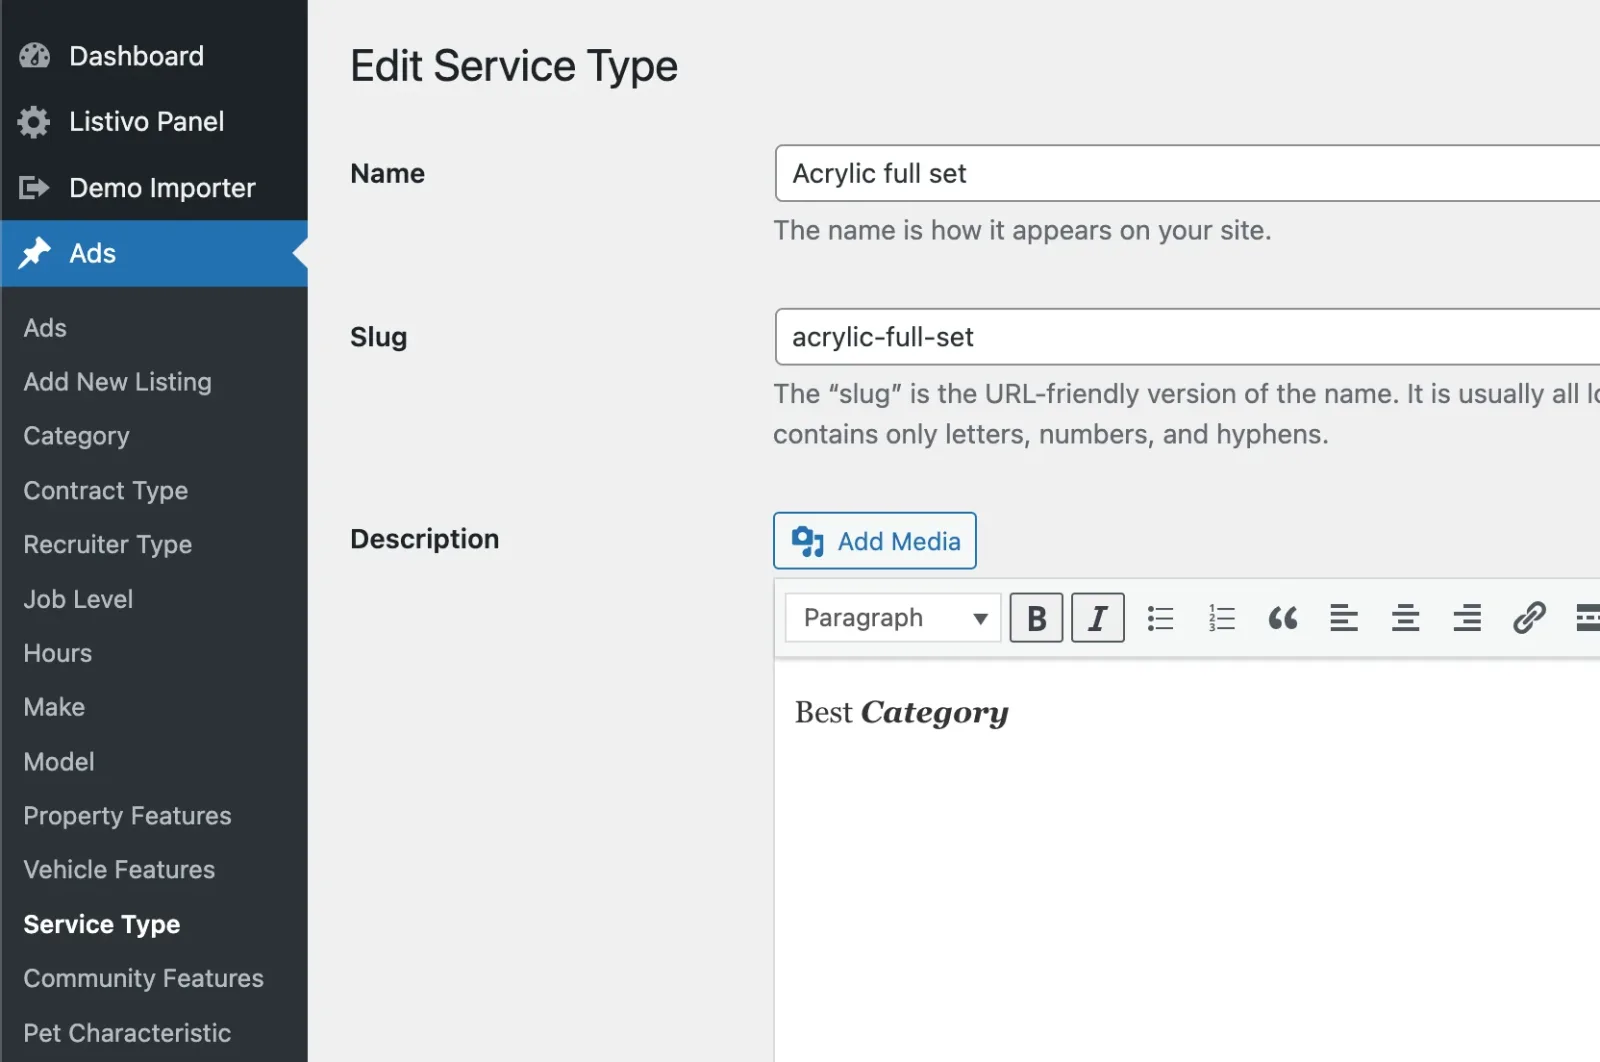This screenshot has width=1600, height=1062.
Task: Select Service Type submenu item
Action: 101,925
